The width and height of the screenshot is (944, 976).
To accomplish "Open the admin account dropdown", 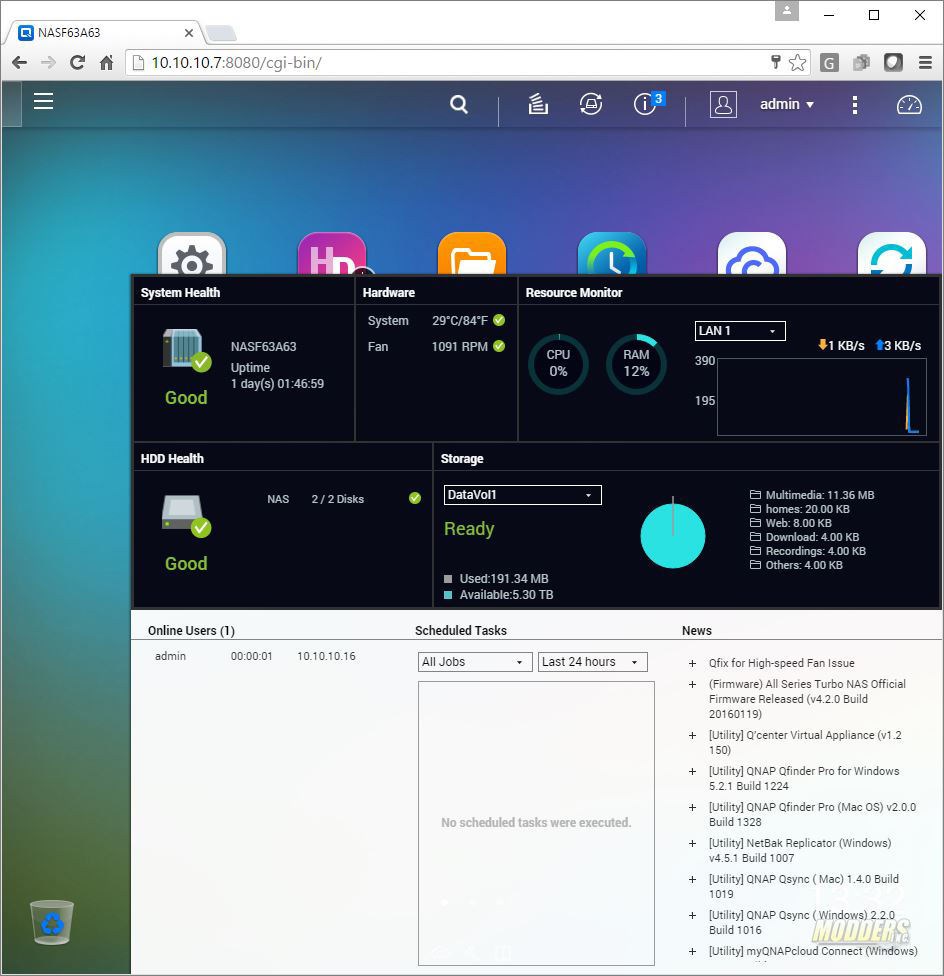I will (x=787, y=104).
